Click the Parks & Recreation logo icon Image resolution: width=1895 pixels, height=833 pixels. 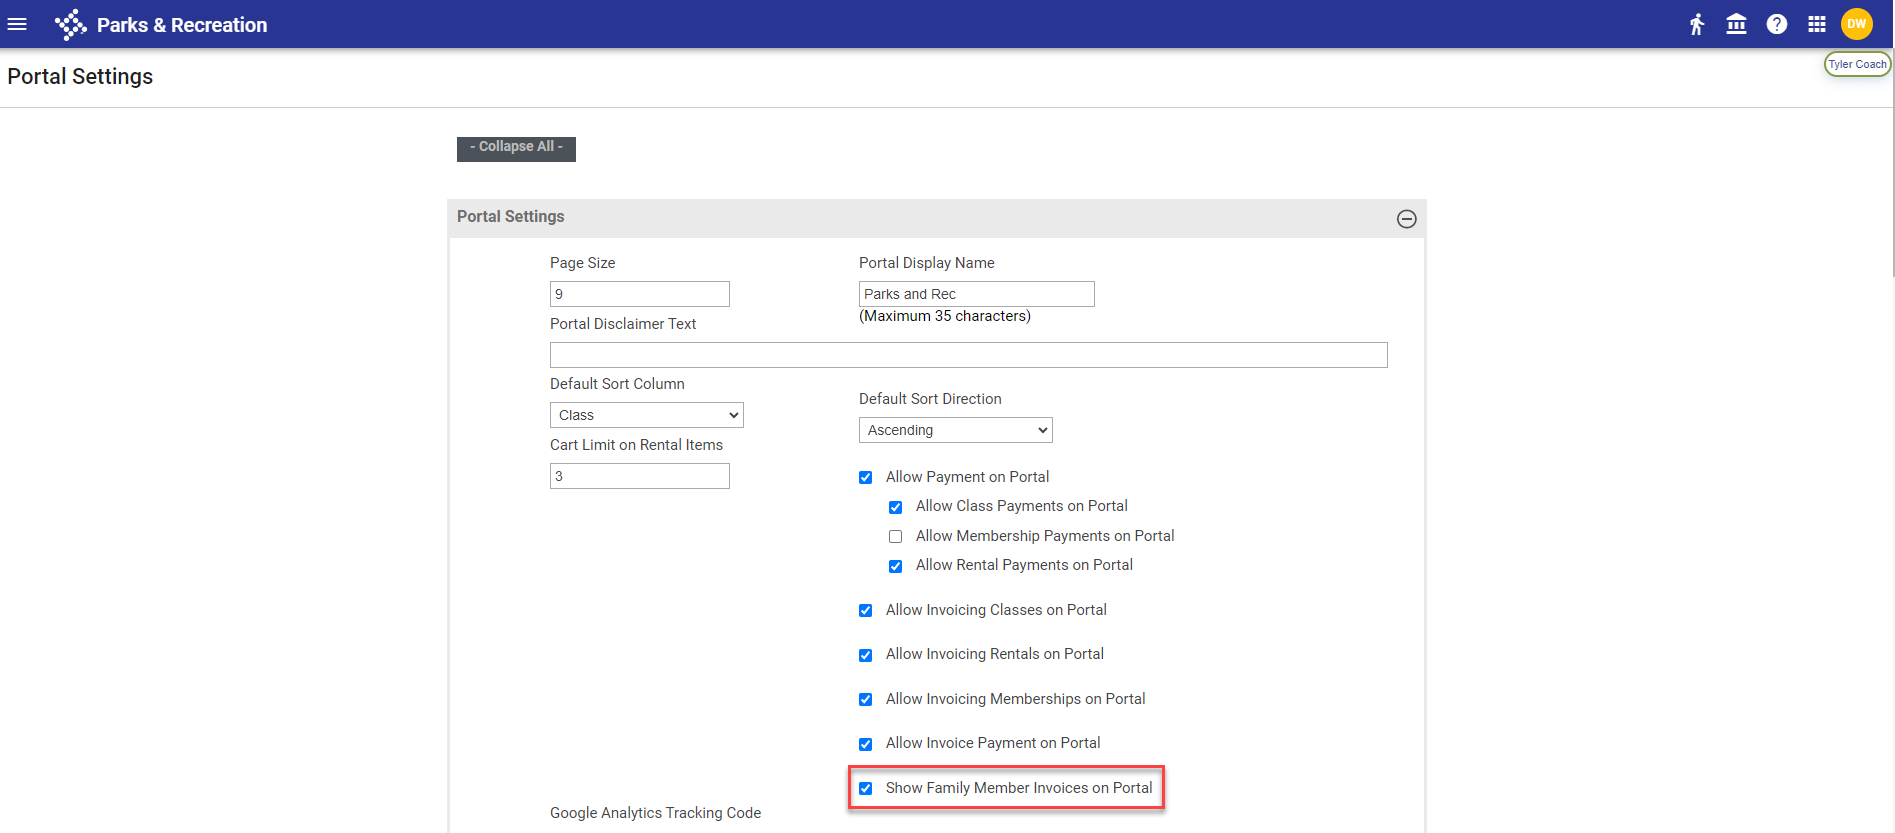coord(70,24)
